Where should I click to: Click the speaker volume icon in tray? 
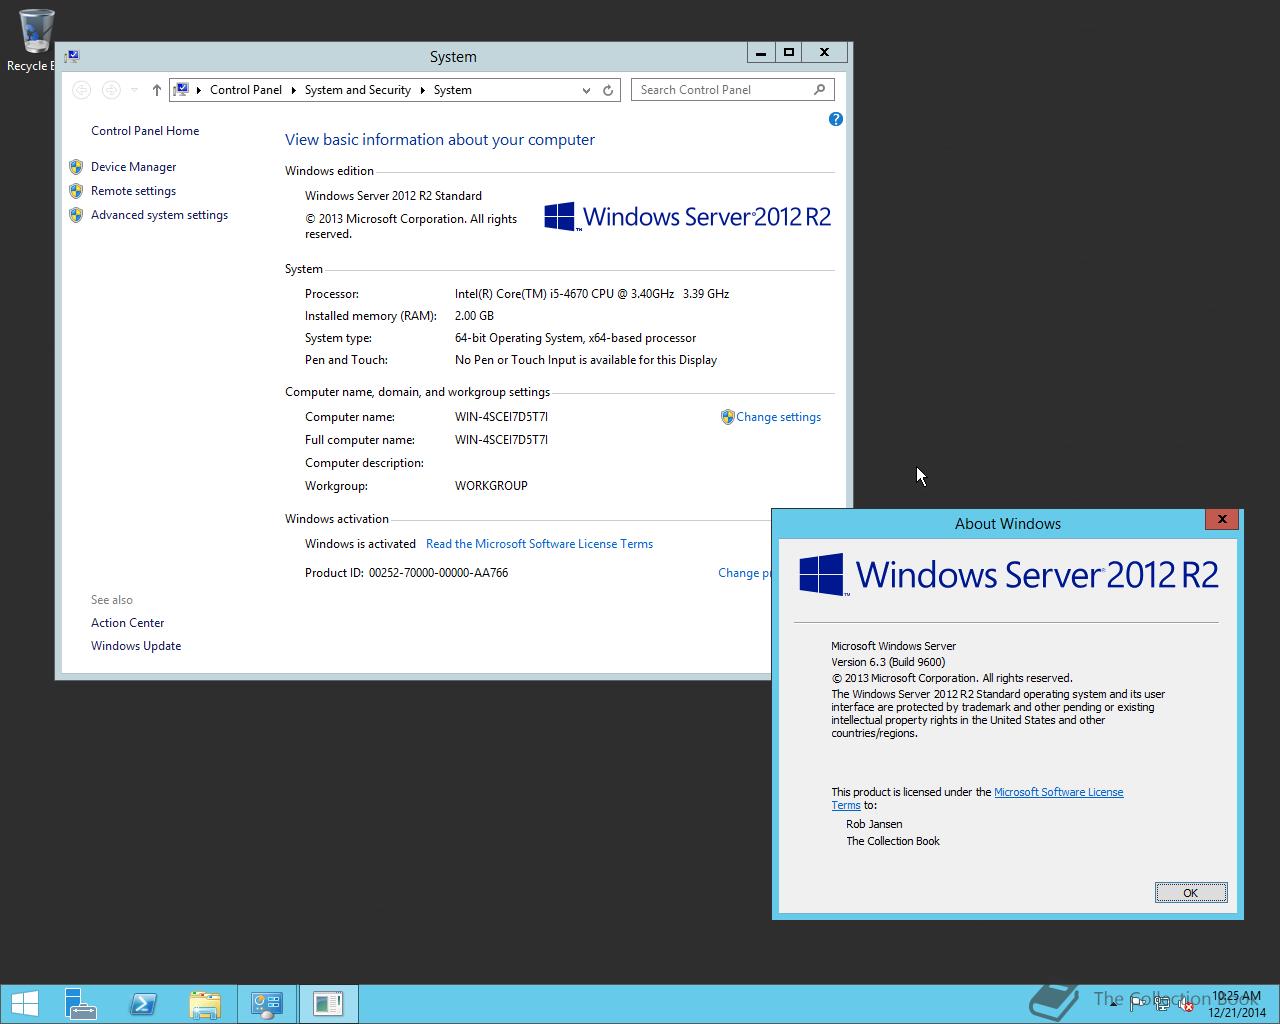point(1185,1003)
